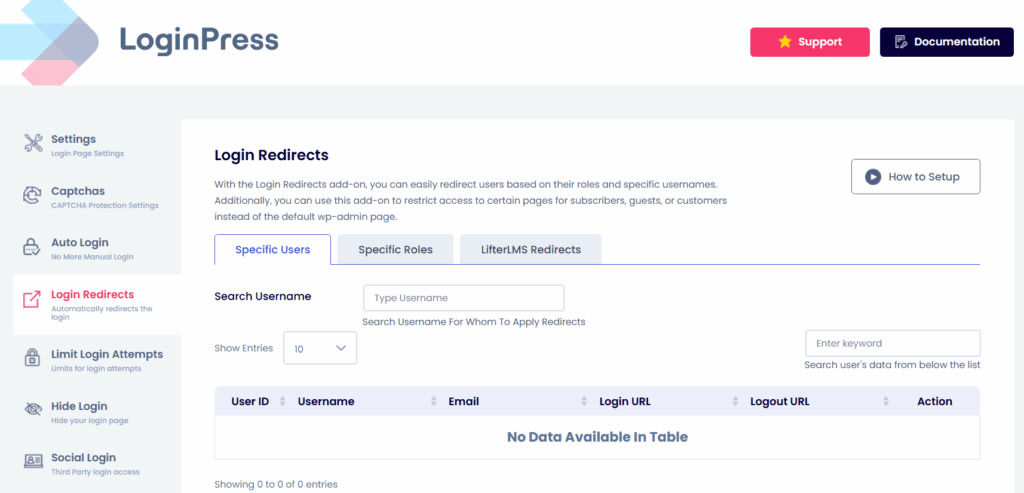Viewport: 1024px width, 493px height.
Task: Switch to the Specific Roles tab
Action: [x=395, y=249]
